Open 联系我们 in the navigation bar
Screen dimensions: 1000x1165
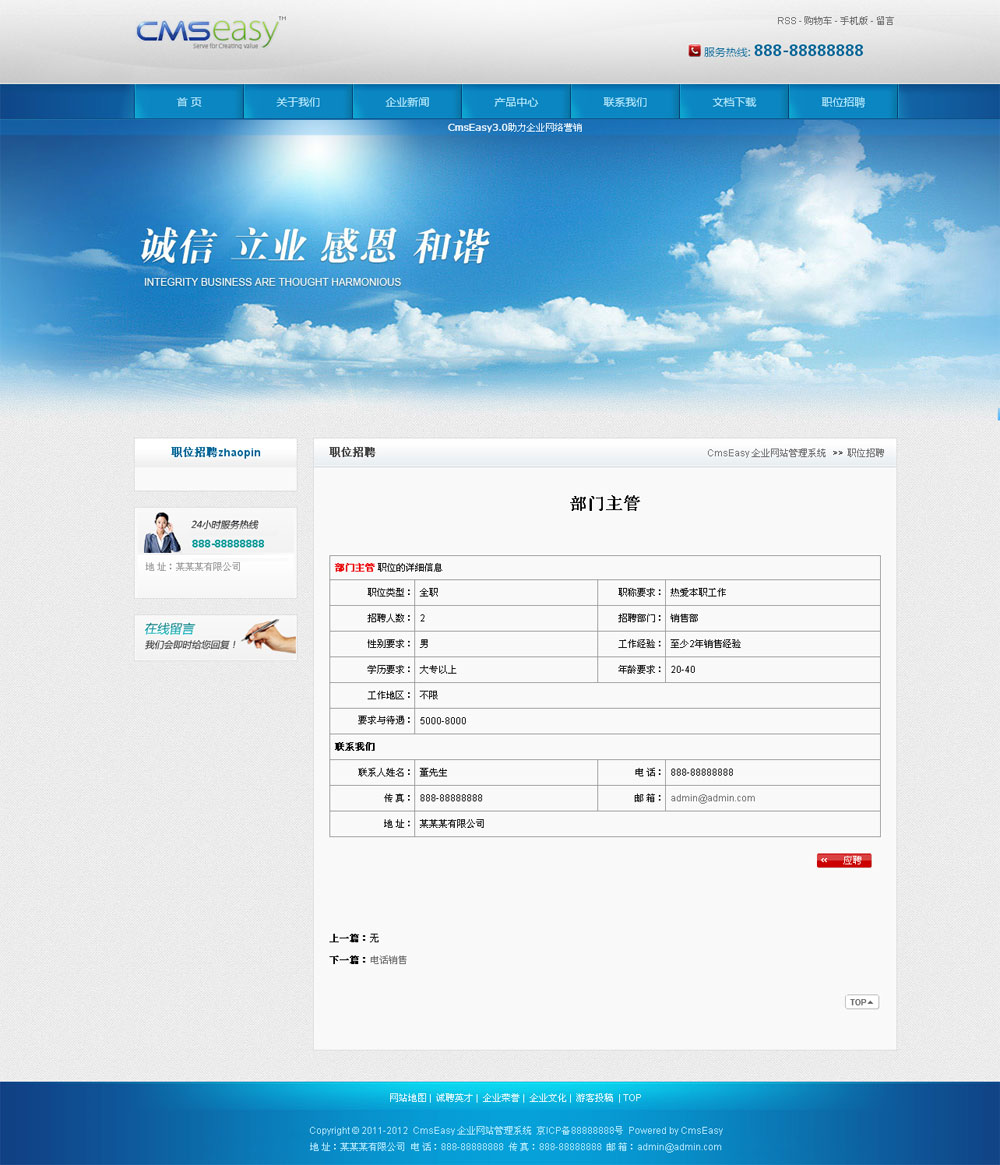[x=625, y=102]
